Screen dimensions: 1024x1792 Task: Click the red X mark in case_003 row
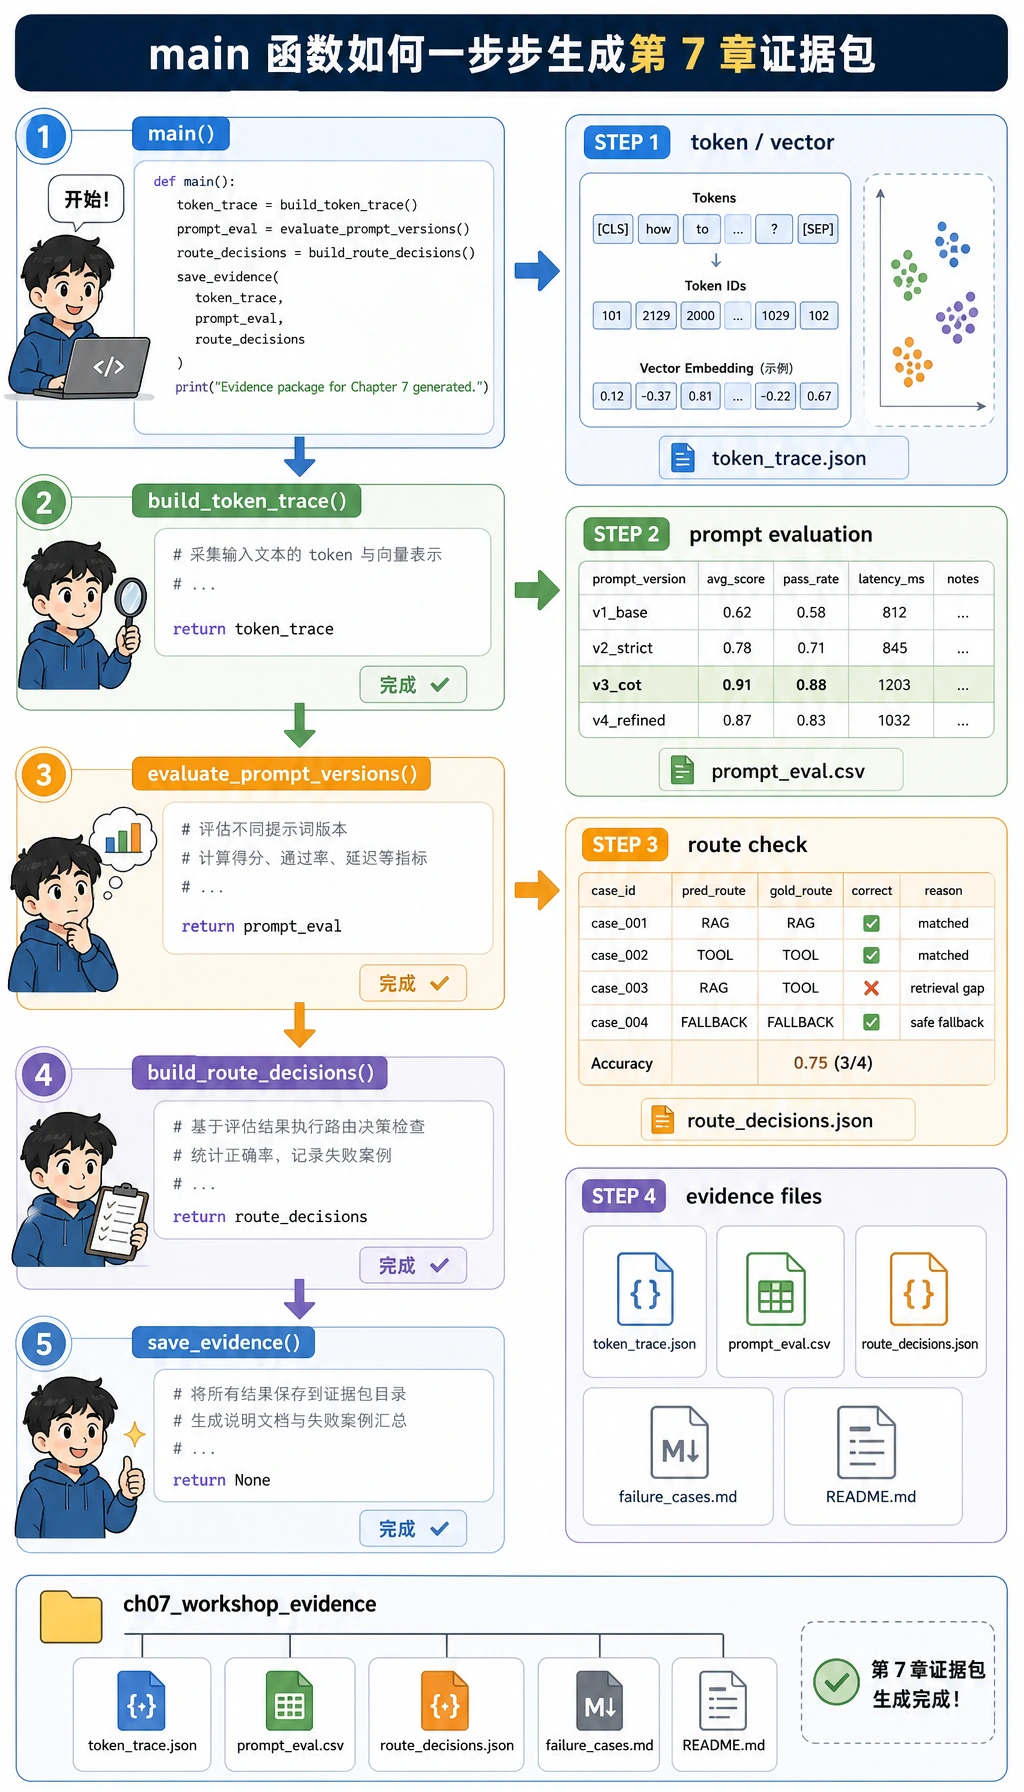(x=871, y=988)
